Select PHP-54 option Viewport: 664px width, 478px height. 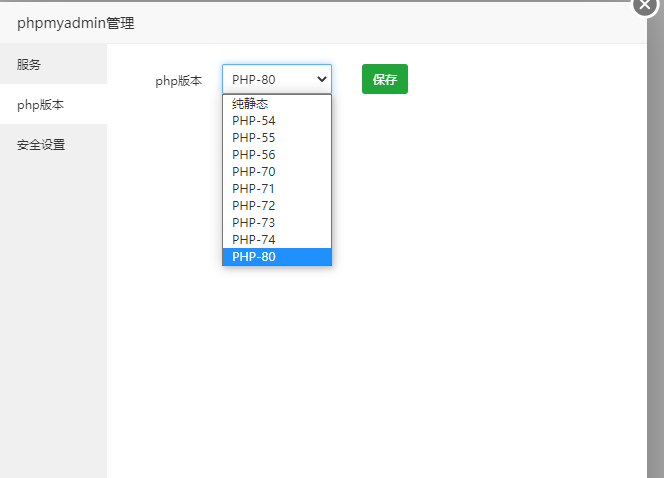tap(277, 121)
